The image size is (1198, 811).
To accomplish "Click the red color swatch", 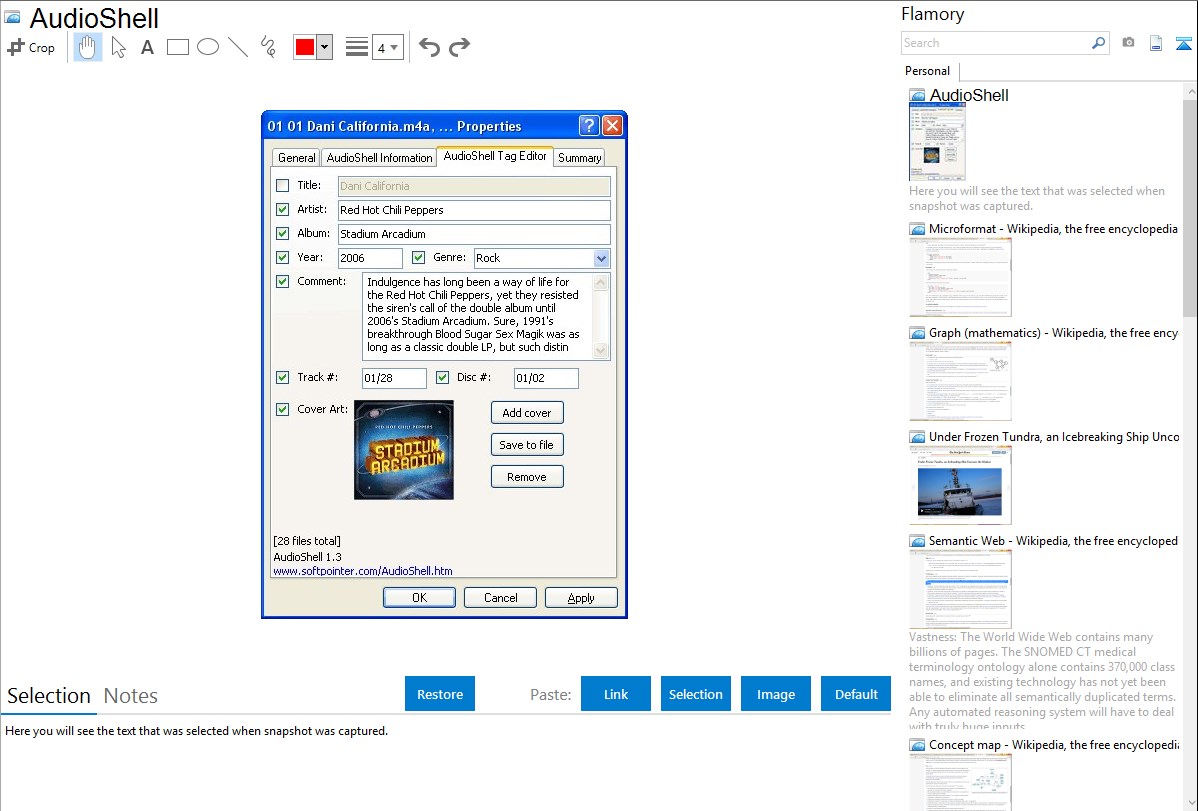I will (304, 47).
